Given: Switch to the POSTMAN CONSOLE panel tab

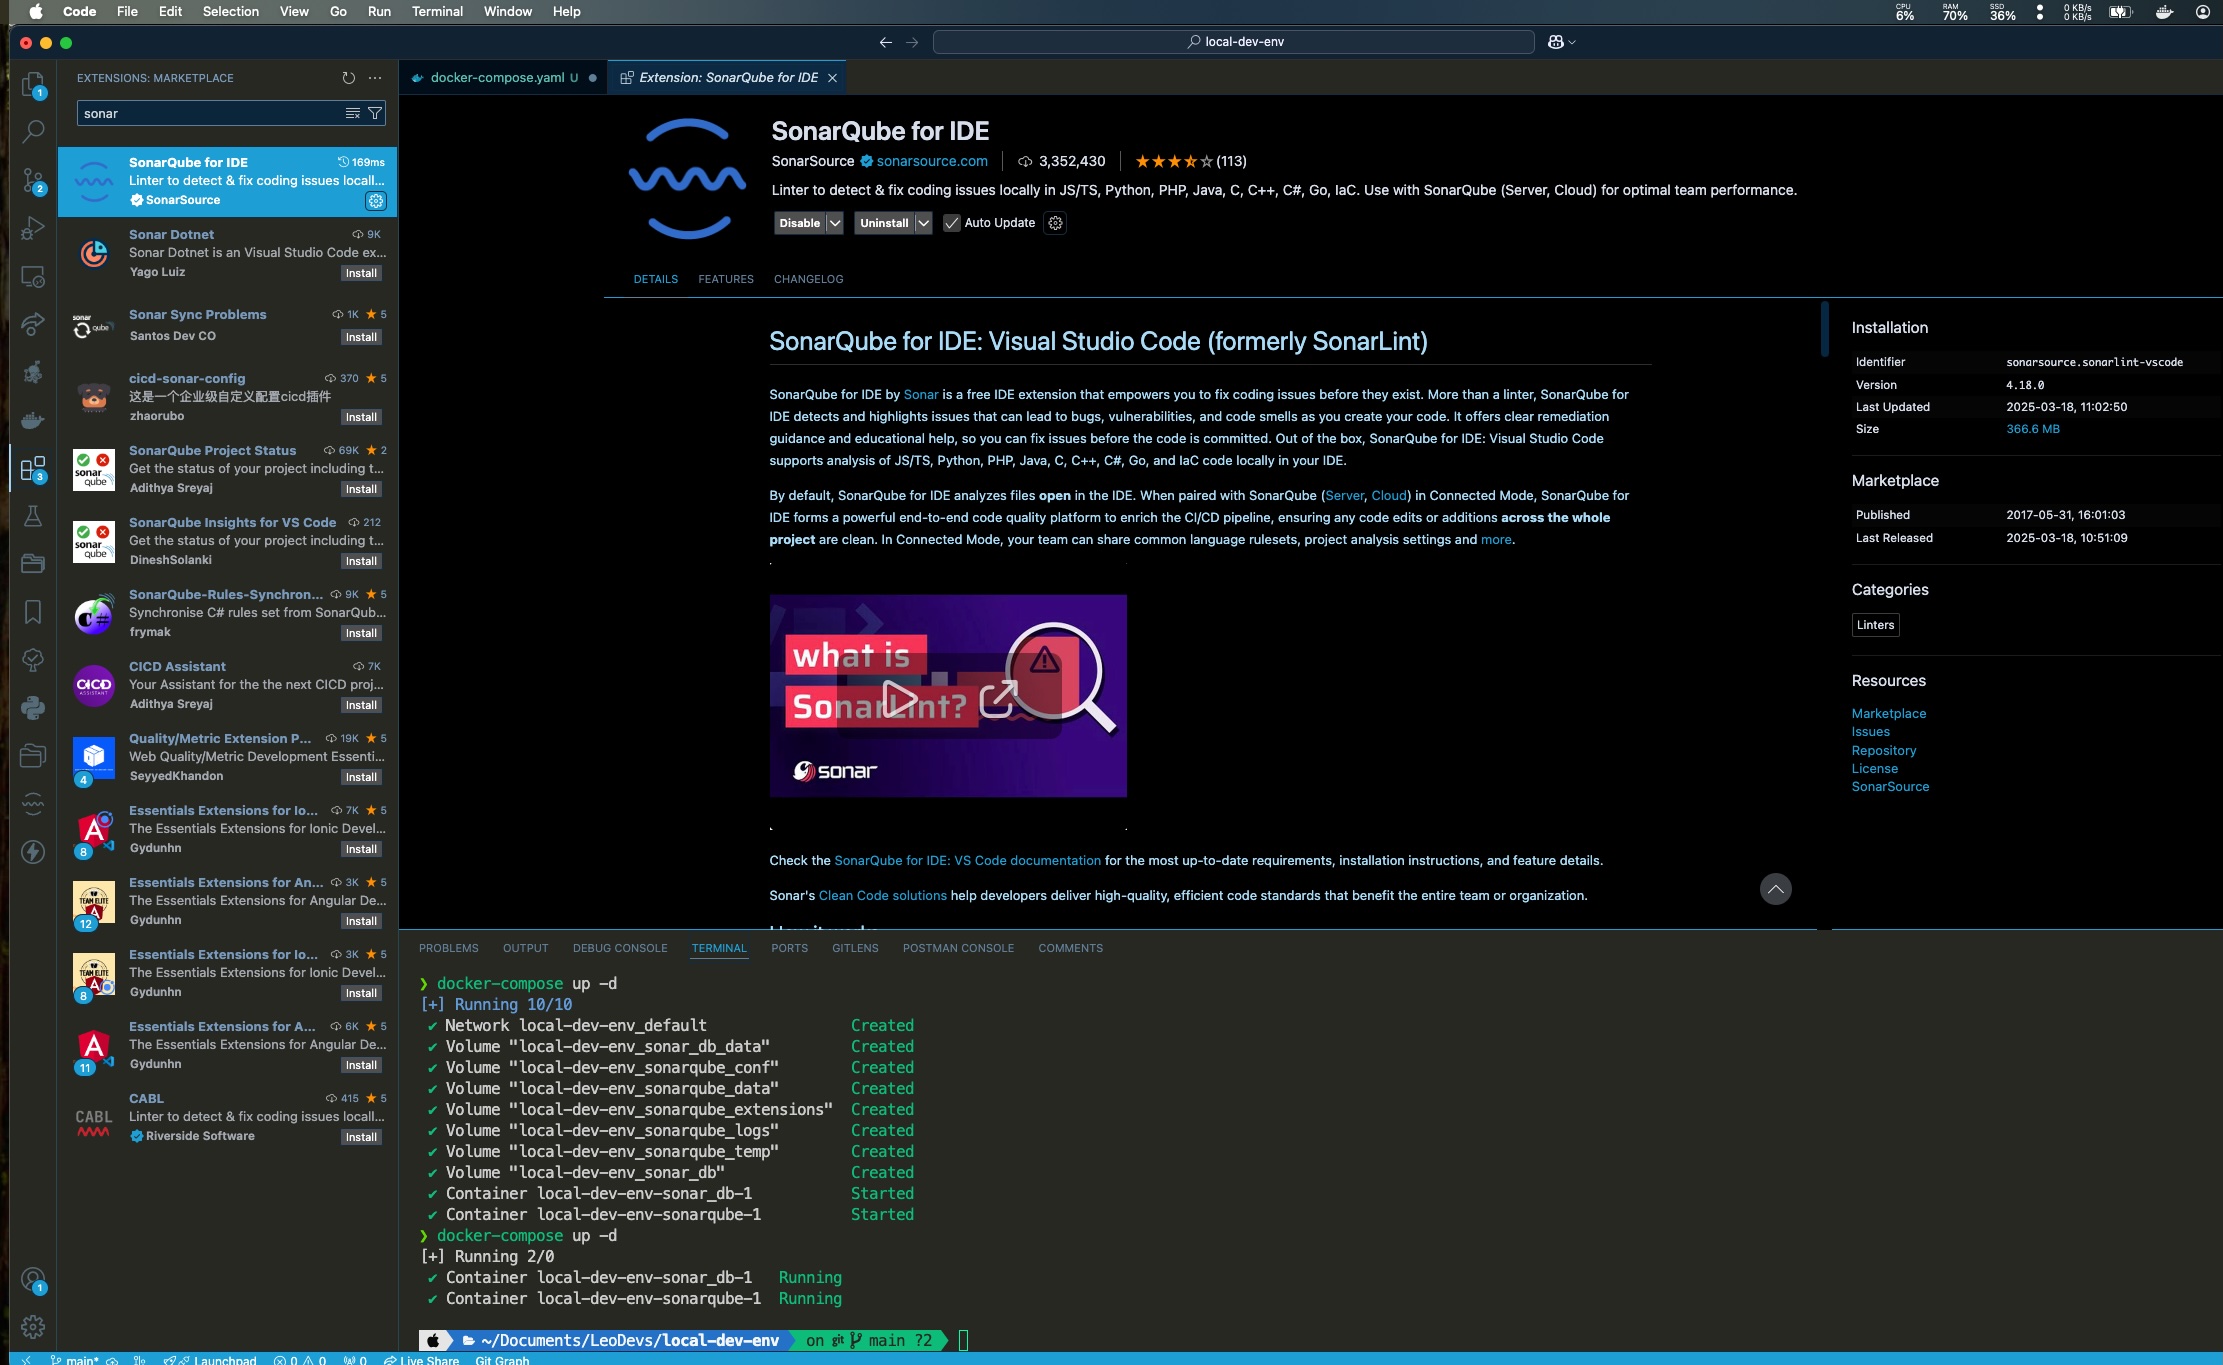Looking at the screenshot, I should tap(958, 948).
